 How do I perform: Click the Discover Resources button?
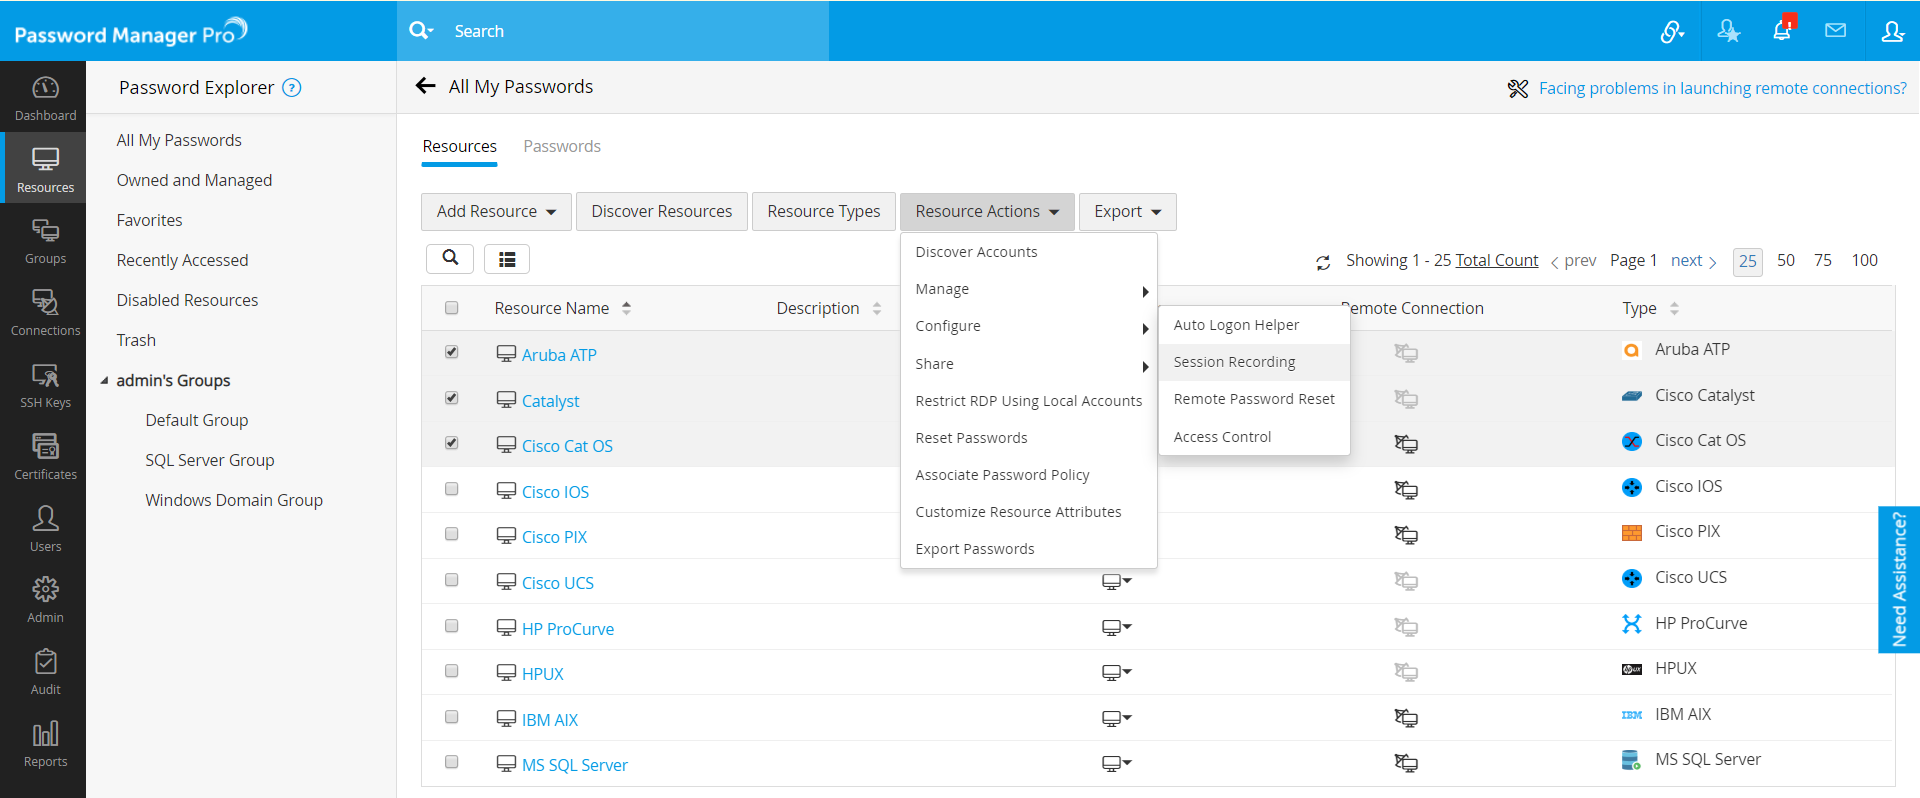tap(661, 212)
